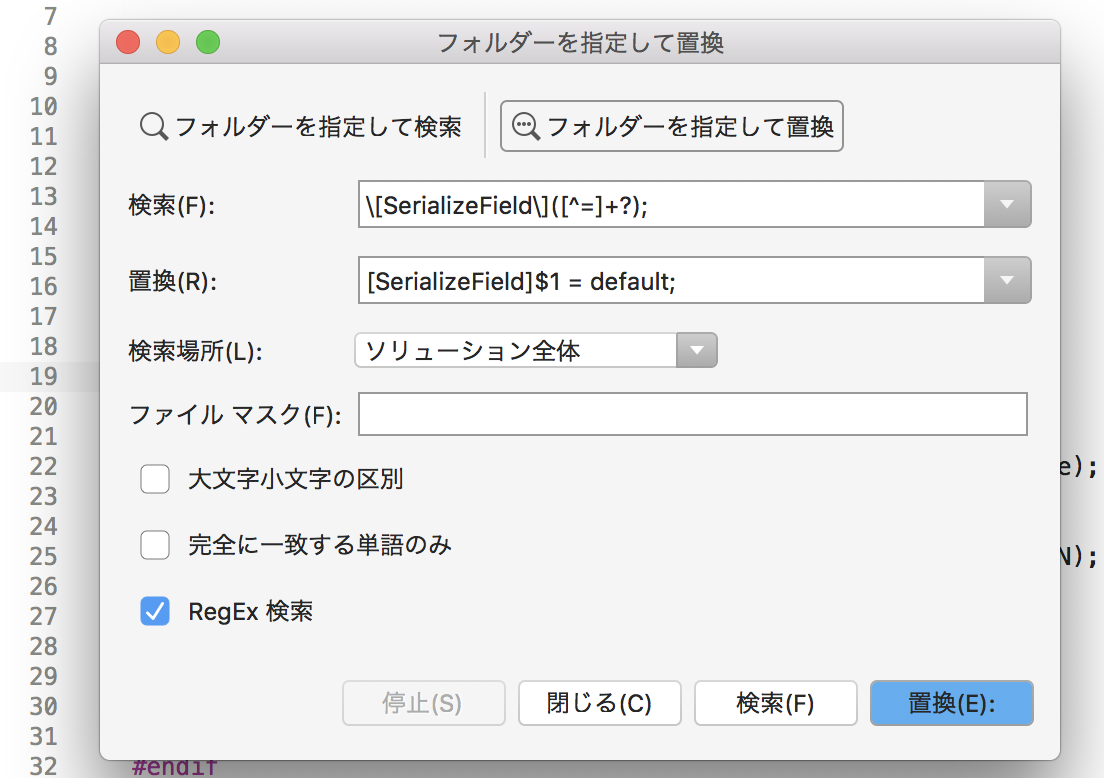Click the replacement text field
Screen dimensions: 1104x778
click(671, 281)
